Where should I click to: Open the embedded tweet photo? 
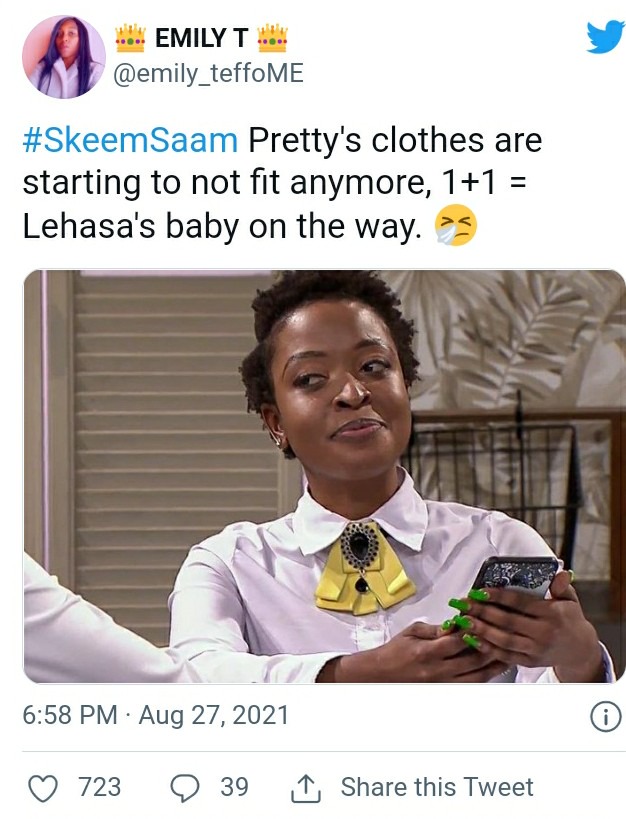pyautogui.click(x=324, y=476)
